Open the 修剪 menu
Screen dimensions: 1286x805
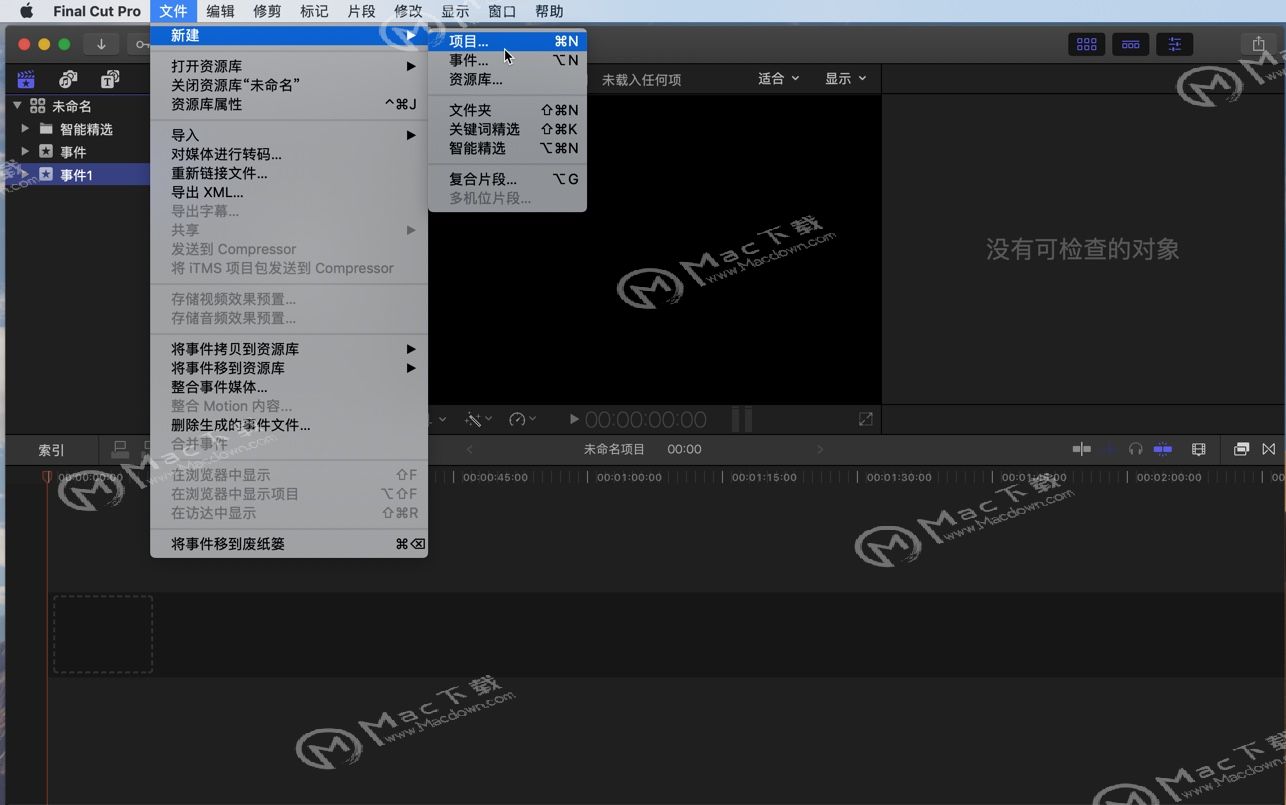click(x=267, y=11)
